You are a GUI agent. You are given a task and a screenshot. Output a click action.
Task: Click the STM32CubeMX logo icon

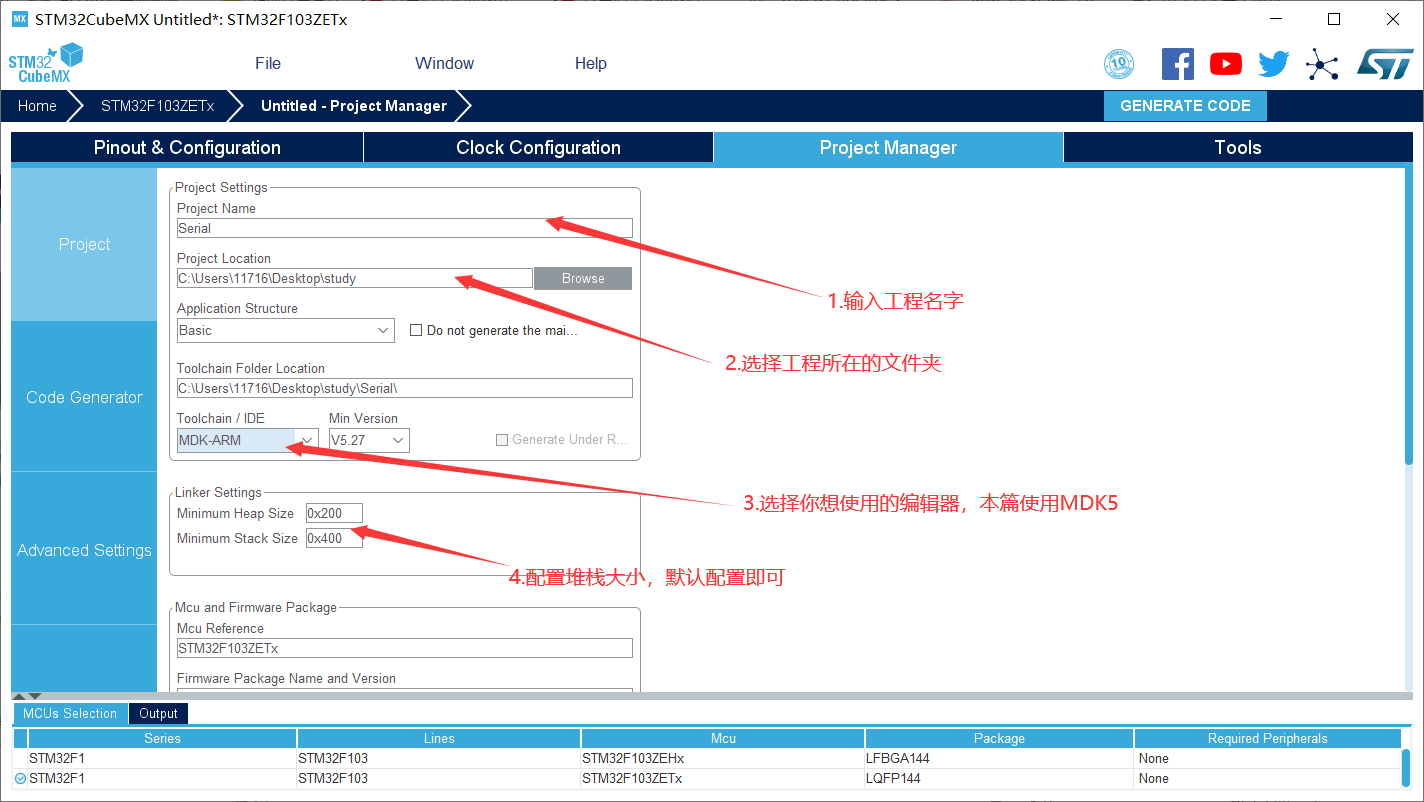46,63
